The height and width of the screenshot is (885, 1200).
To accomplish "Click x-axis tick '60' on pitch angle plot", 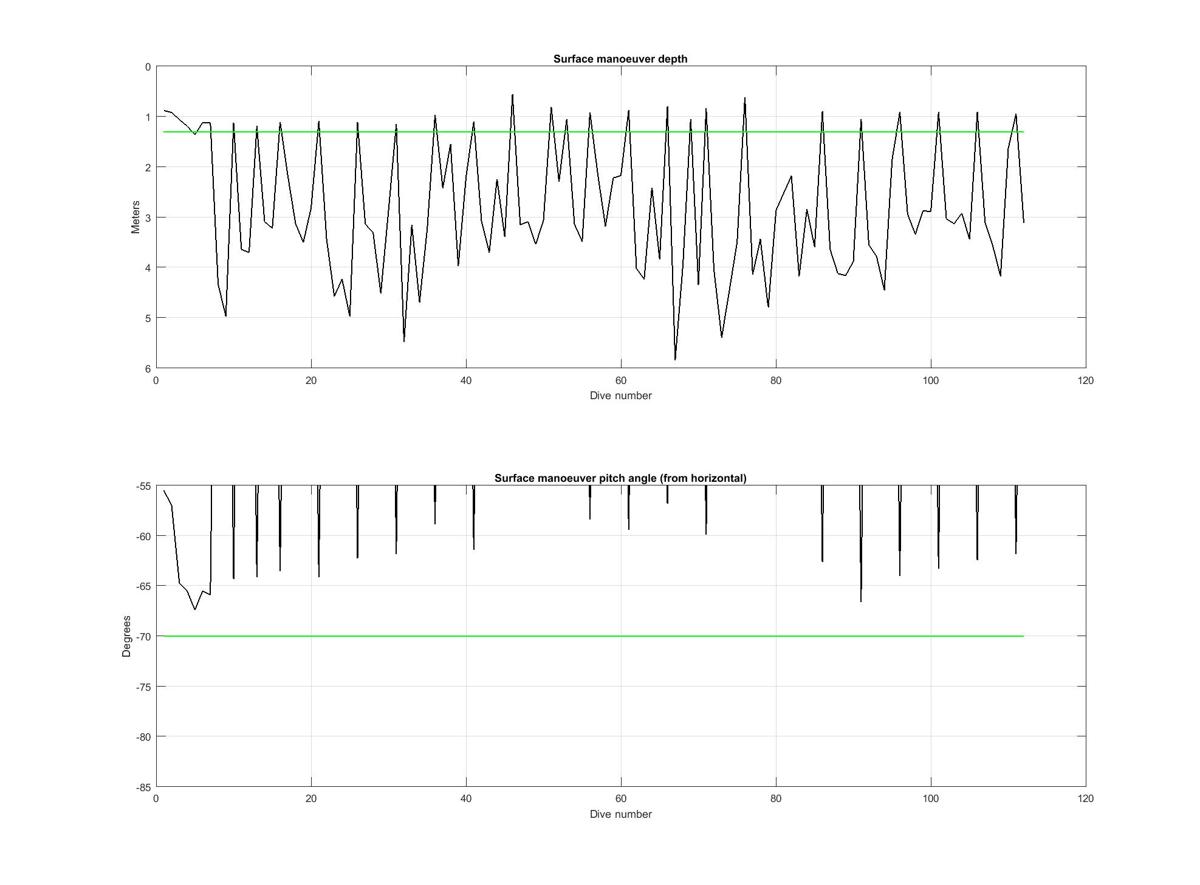I will coord(621,799).
